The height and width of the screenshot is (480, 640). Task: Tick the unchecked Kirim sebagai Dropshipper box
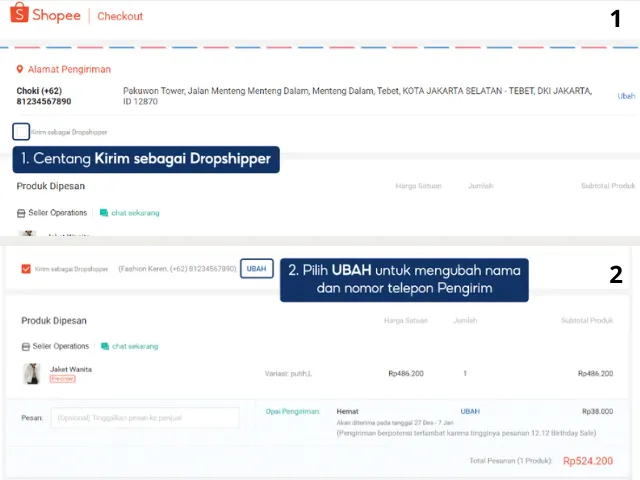point(21,131)
